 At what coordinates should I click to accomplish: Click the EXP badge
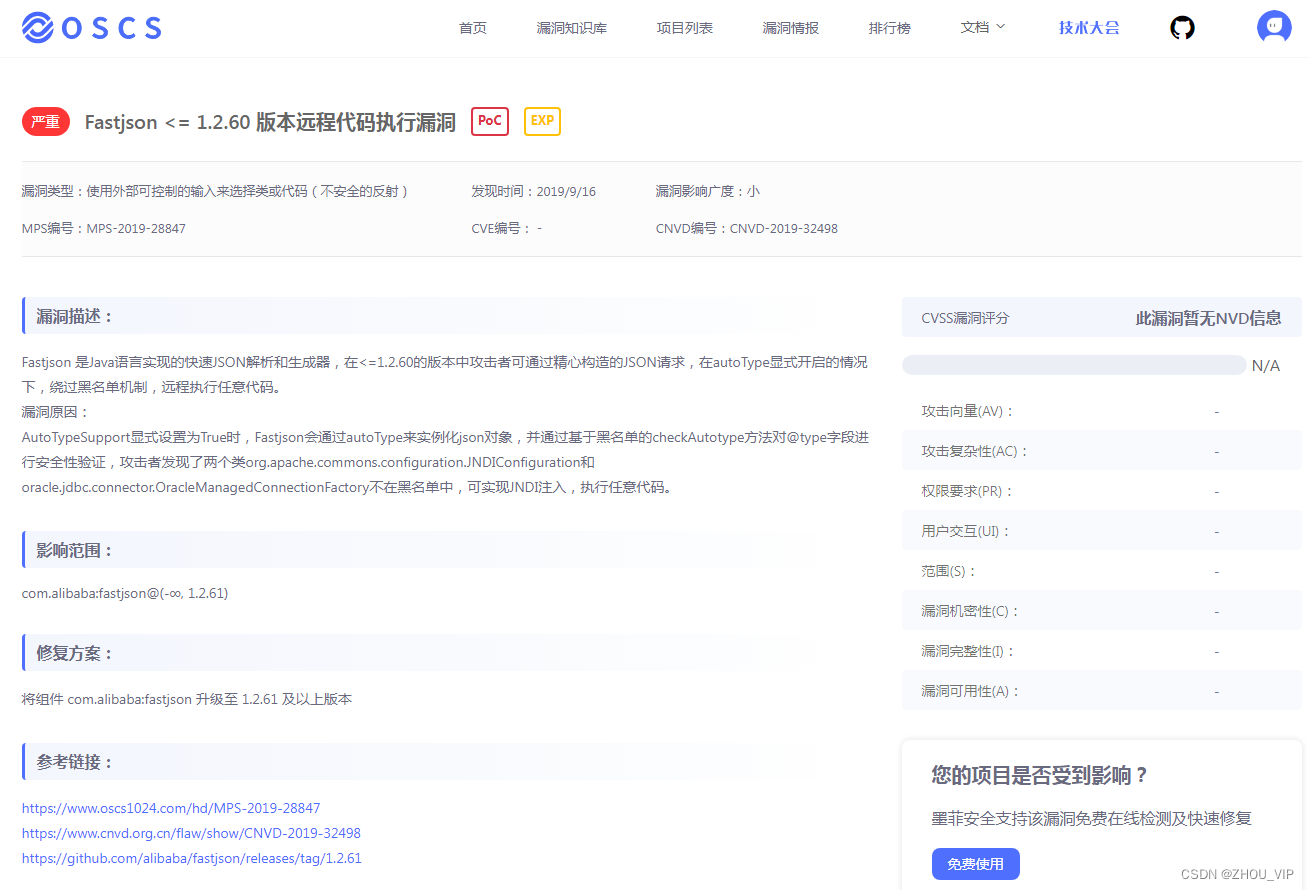click(542, 121)
